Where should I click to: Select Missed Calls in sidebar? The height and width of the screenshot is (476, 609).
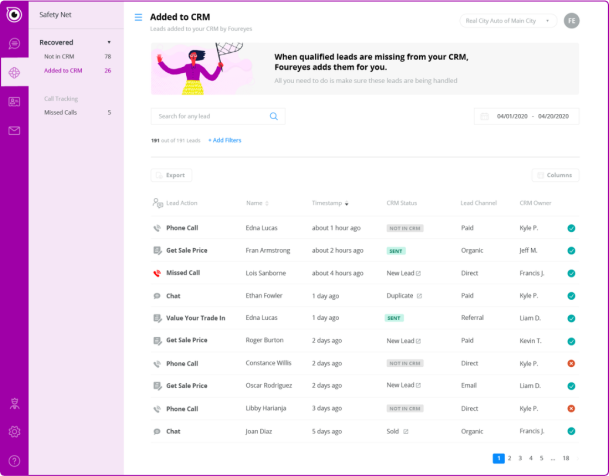click(61, 113)
